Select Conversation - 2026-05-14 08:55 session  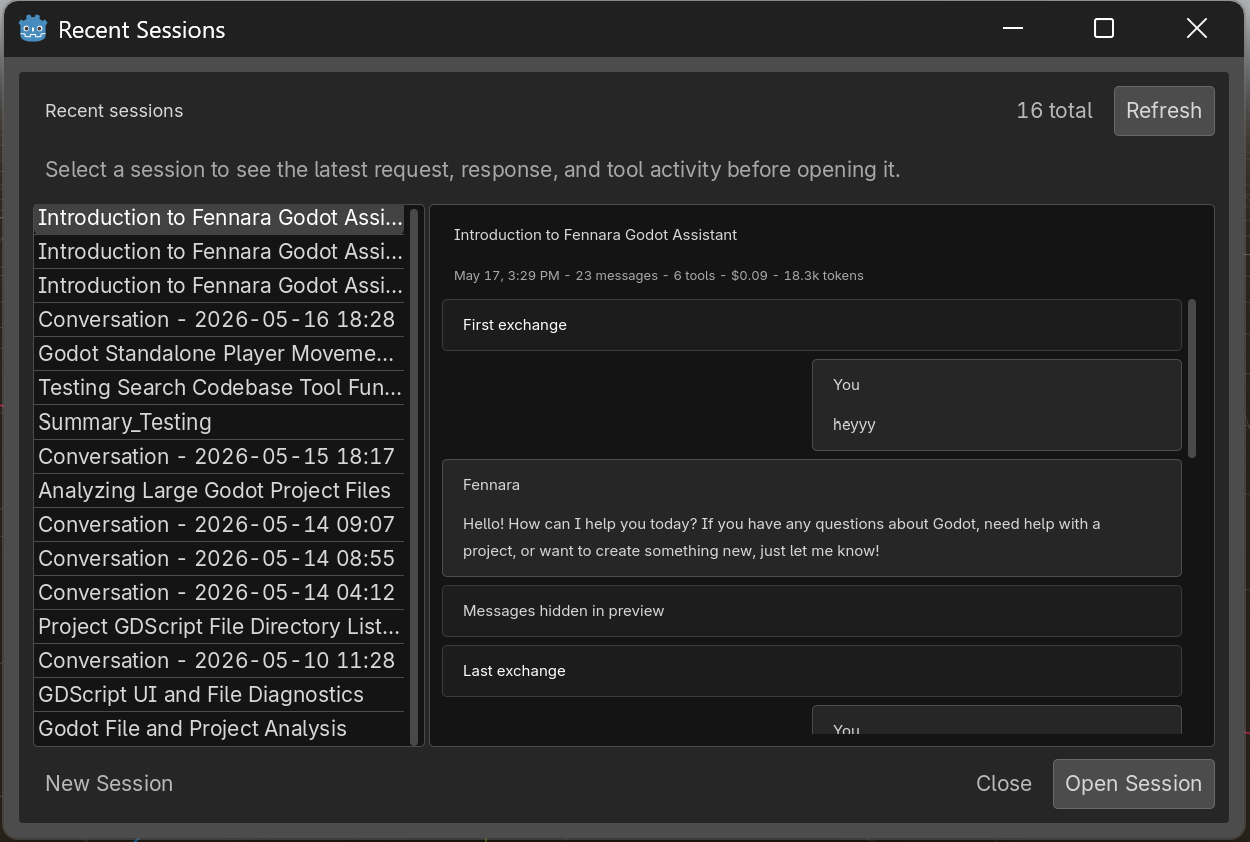pyautogui.click(x=220, y=558)
